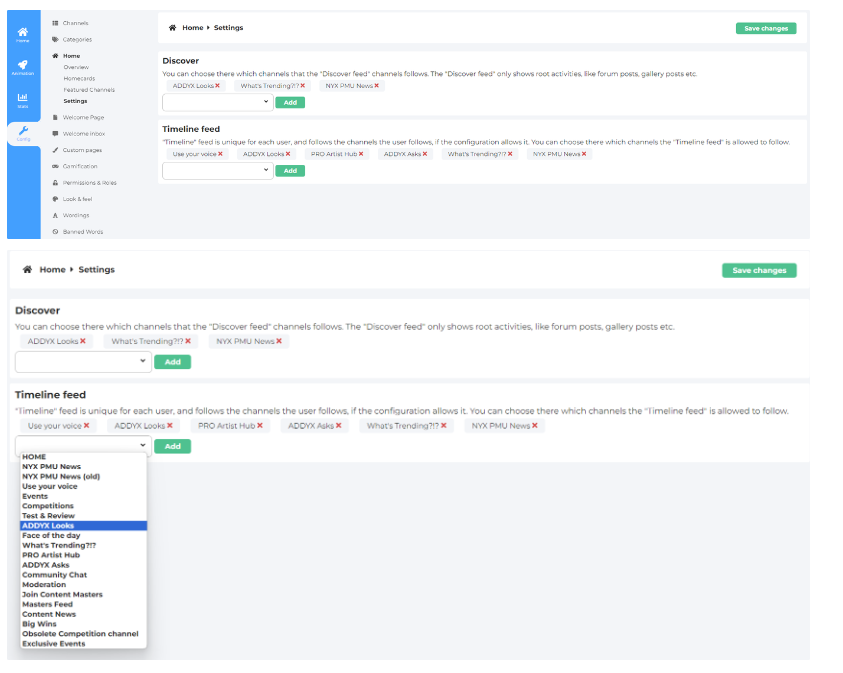
Task: Navigate to Featured Channels under Home
Action: pyautogui.click(x=89, y=90)
